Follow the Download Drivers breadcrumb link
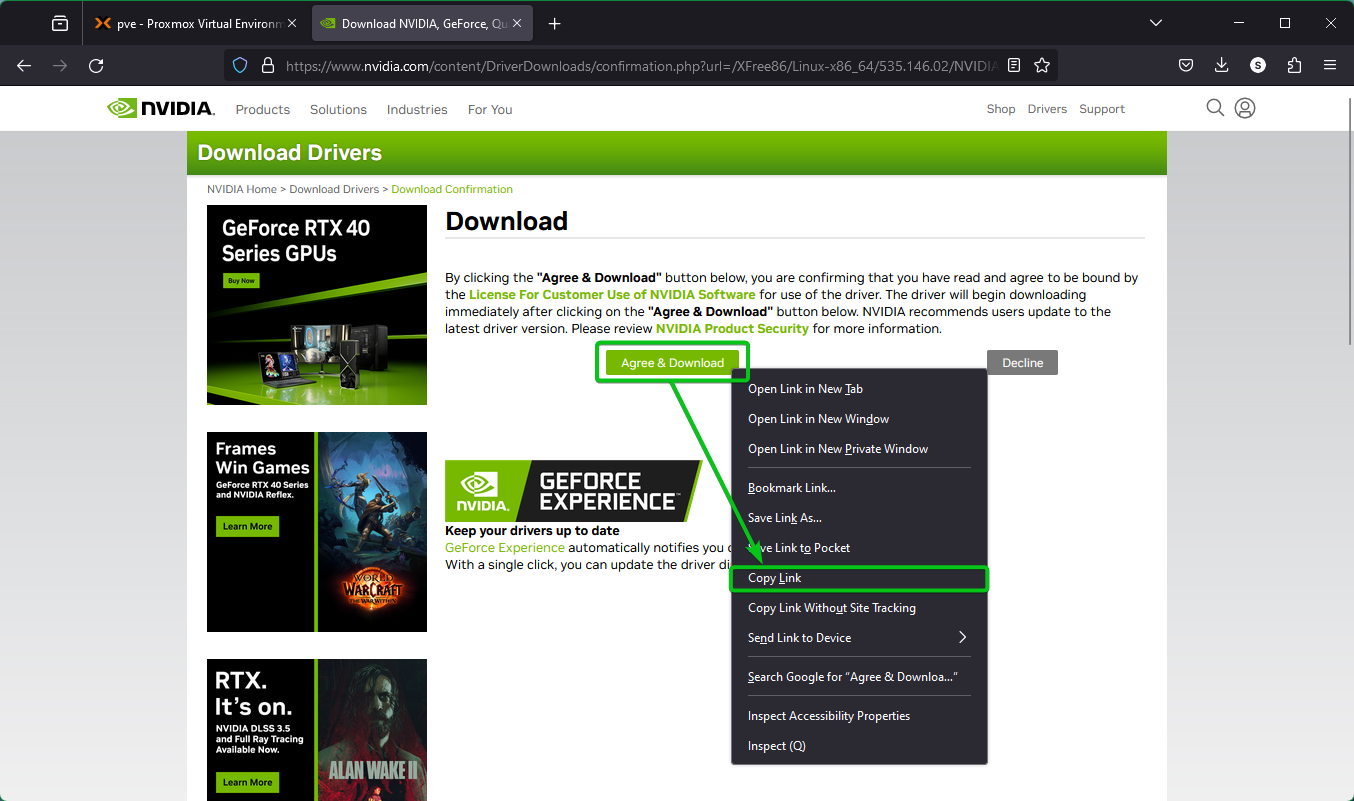 pos(334,189)
